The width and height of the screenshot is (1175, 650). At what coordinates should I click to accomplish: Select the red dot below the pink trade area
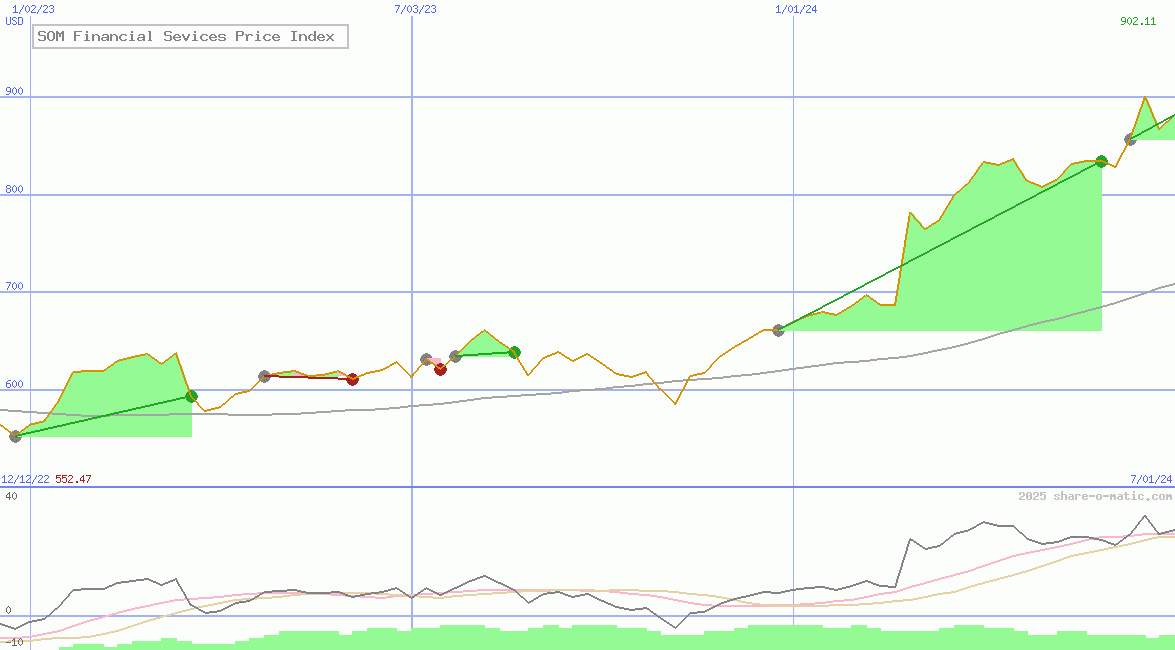[x=441, y=369]
